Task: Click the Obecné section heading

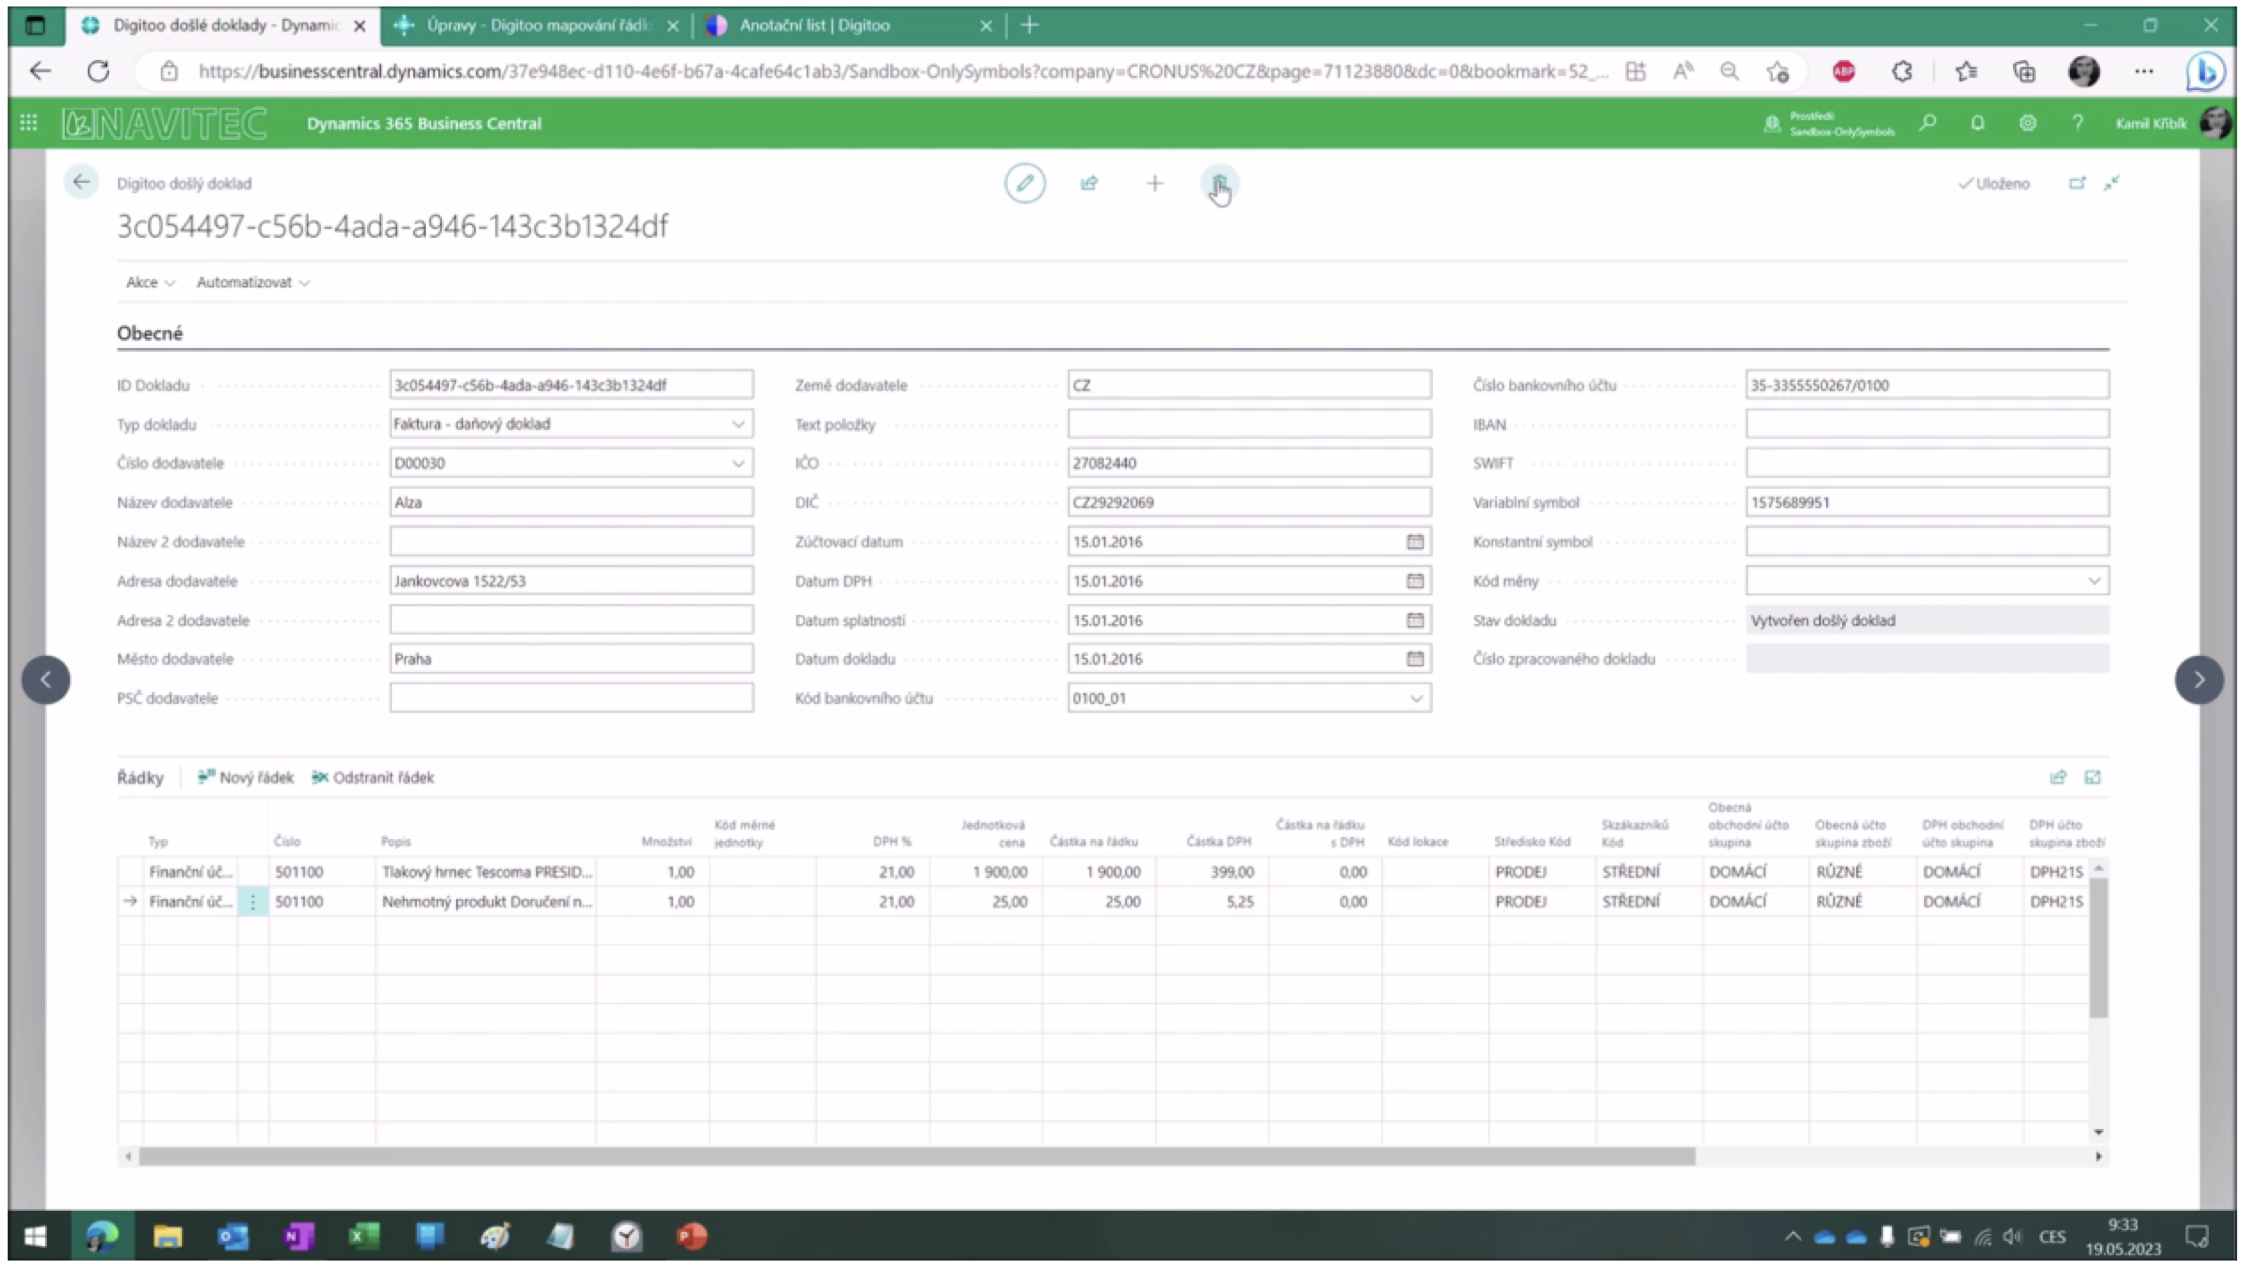Action: [x=150, y=333]
